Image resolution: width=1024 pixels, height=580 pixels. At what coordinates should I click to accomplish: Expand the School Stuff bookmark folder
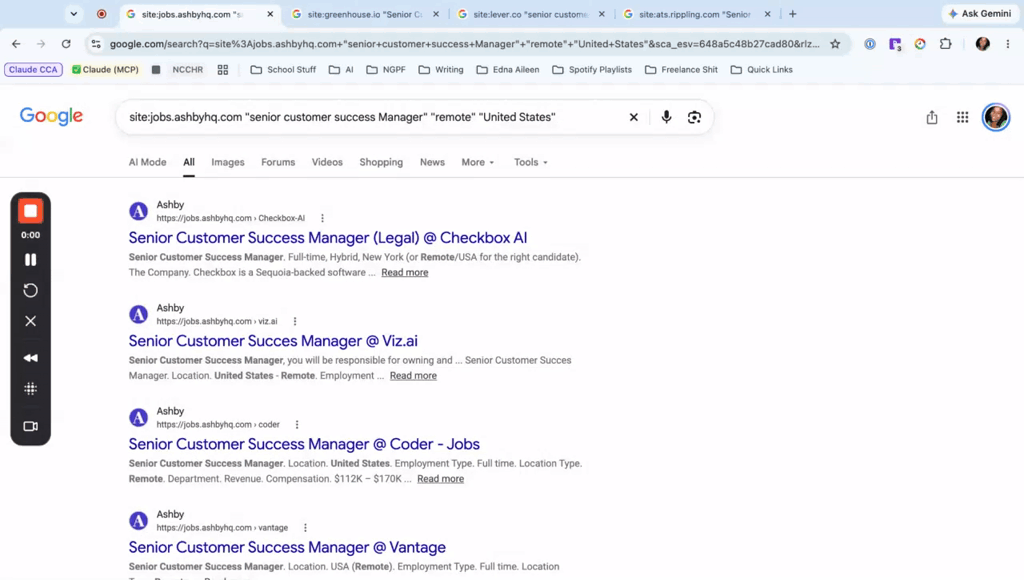(283, 69)
